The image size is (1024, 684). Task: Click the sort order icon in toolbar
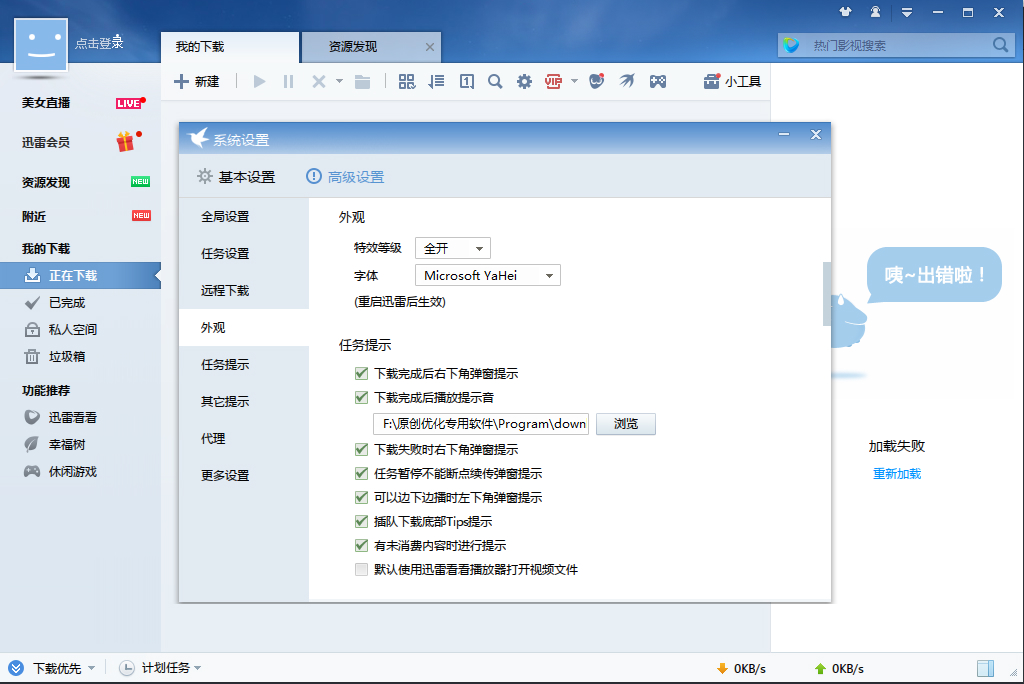[436, 82]
